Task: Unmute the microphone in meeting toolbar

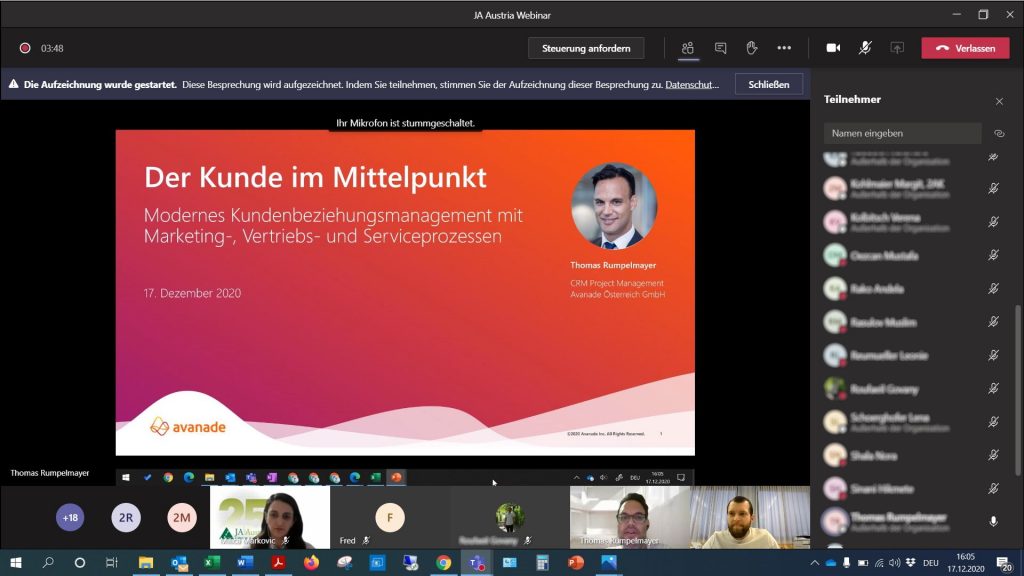Action: tap(865, 48)
